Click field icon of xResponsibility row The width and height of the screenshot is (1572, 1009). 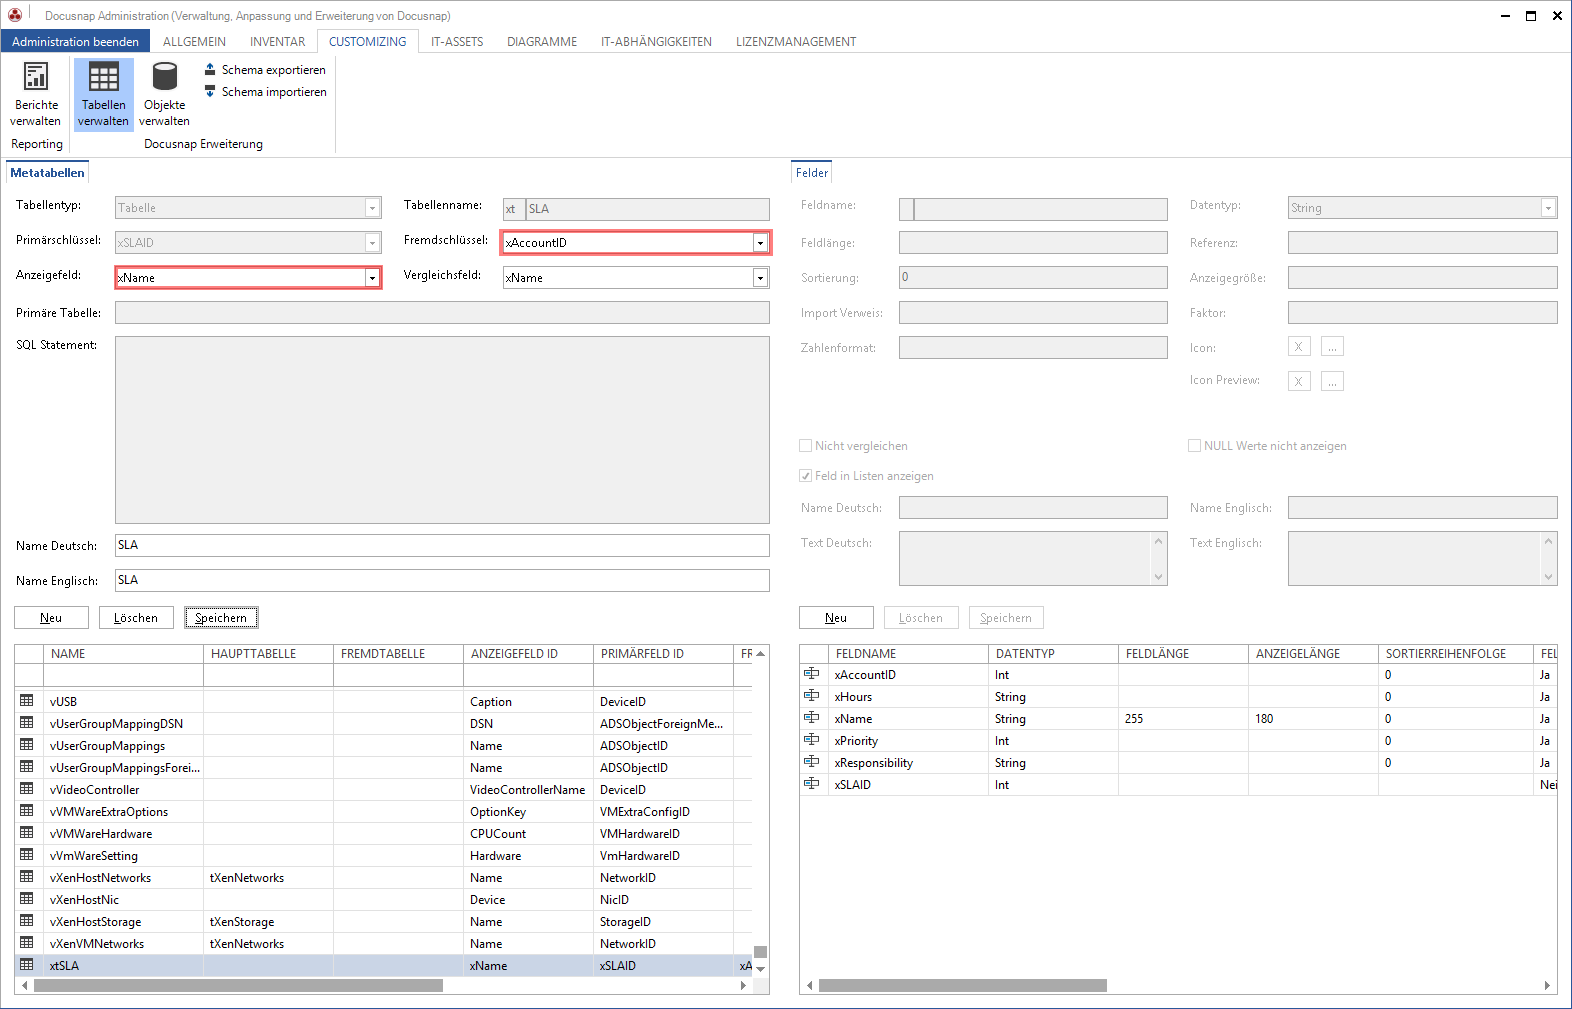pyautogui.click(x=812, y=762)
